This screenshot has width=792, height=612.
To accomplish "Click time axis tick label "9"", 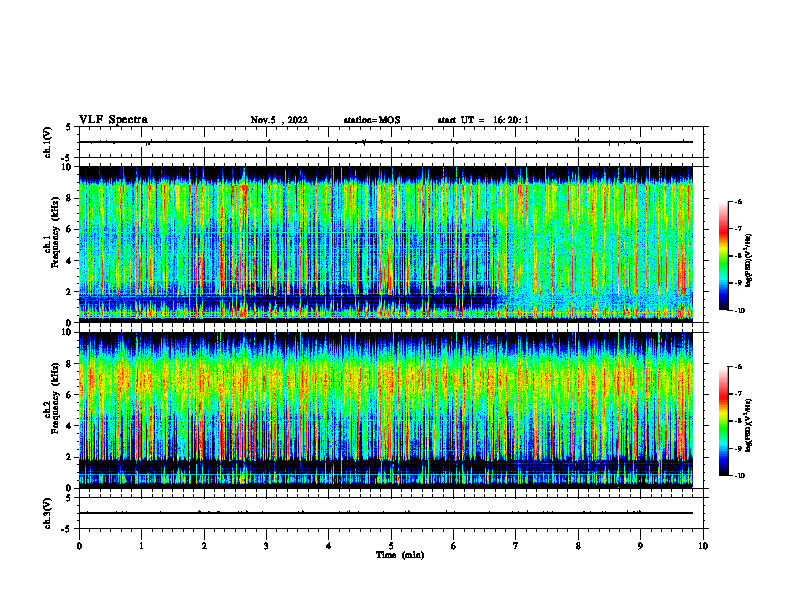I will coord(640,546).
